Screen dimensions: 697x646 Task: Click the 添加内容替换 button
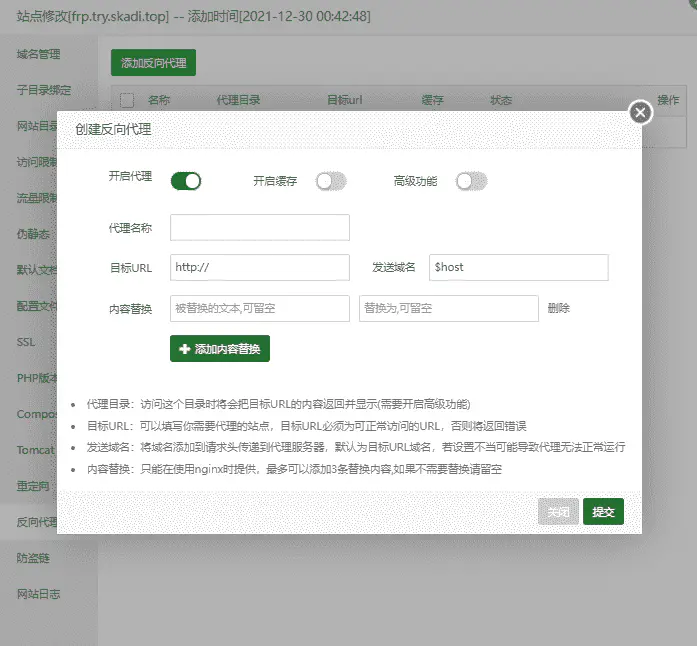point(220,349)
